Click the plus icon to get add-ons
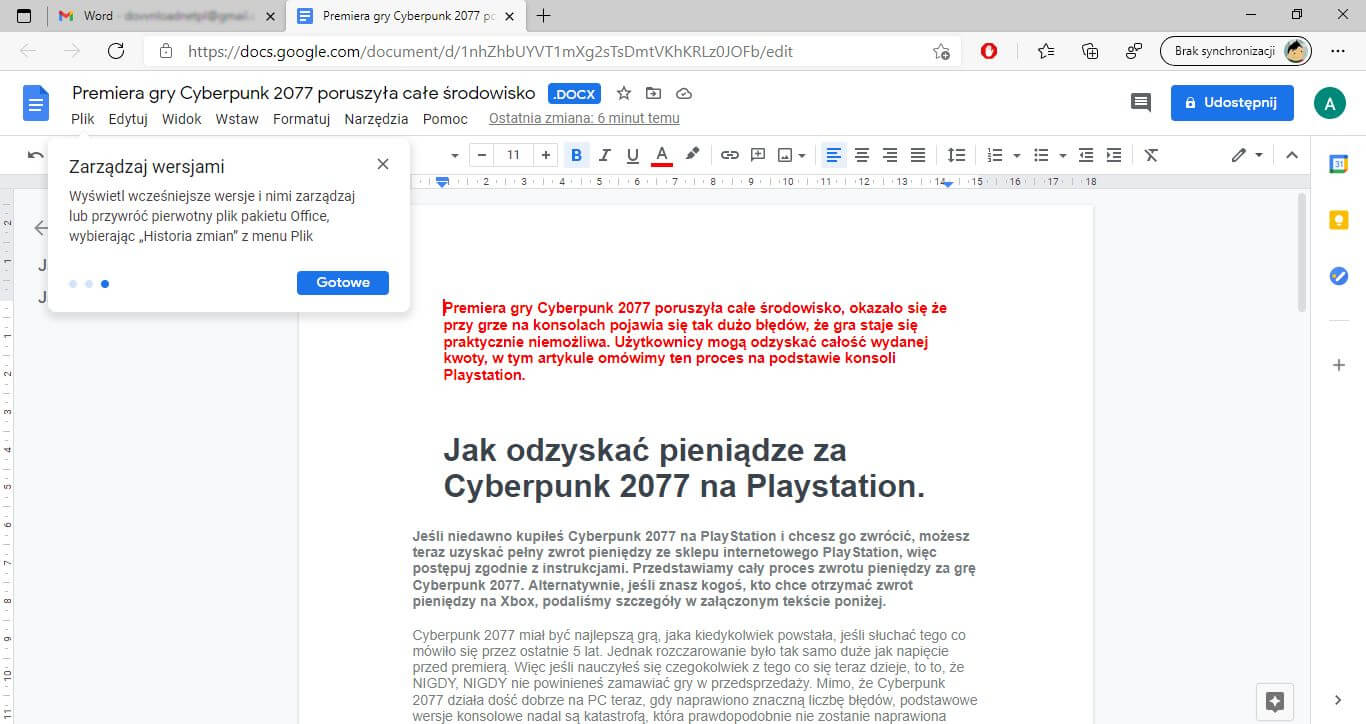Viewport: 1366px width, 724px height. 1339,365
